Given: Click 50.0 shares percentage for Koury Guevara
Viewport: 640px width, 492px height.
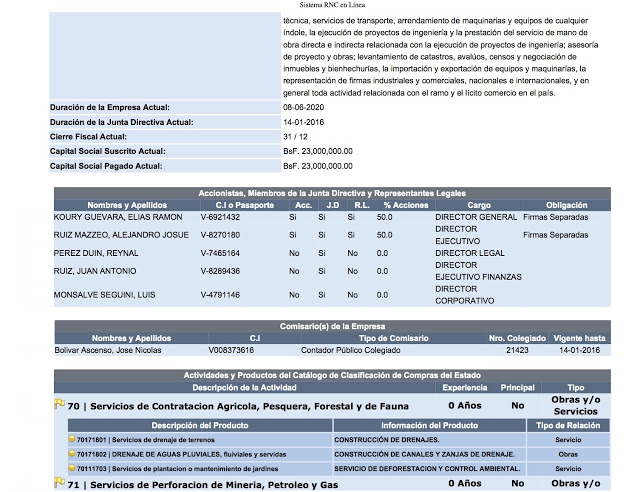Looking at the screenshot, I should (x=384, y=217).
